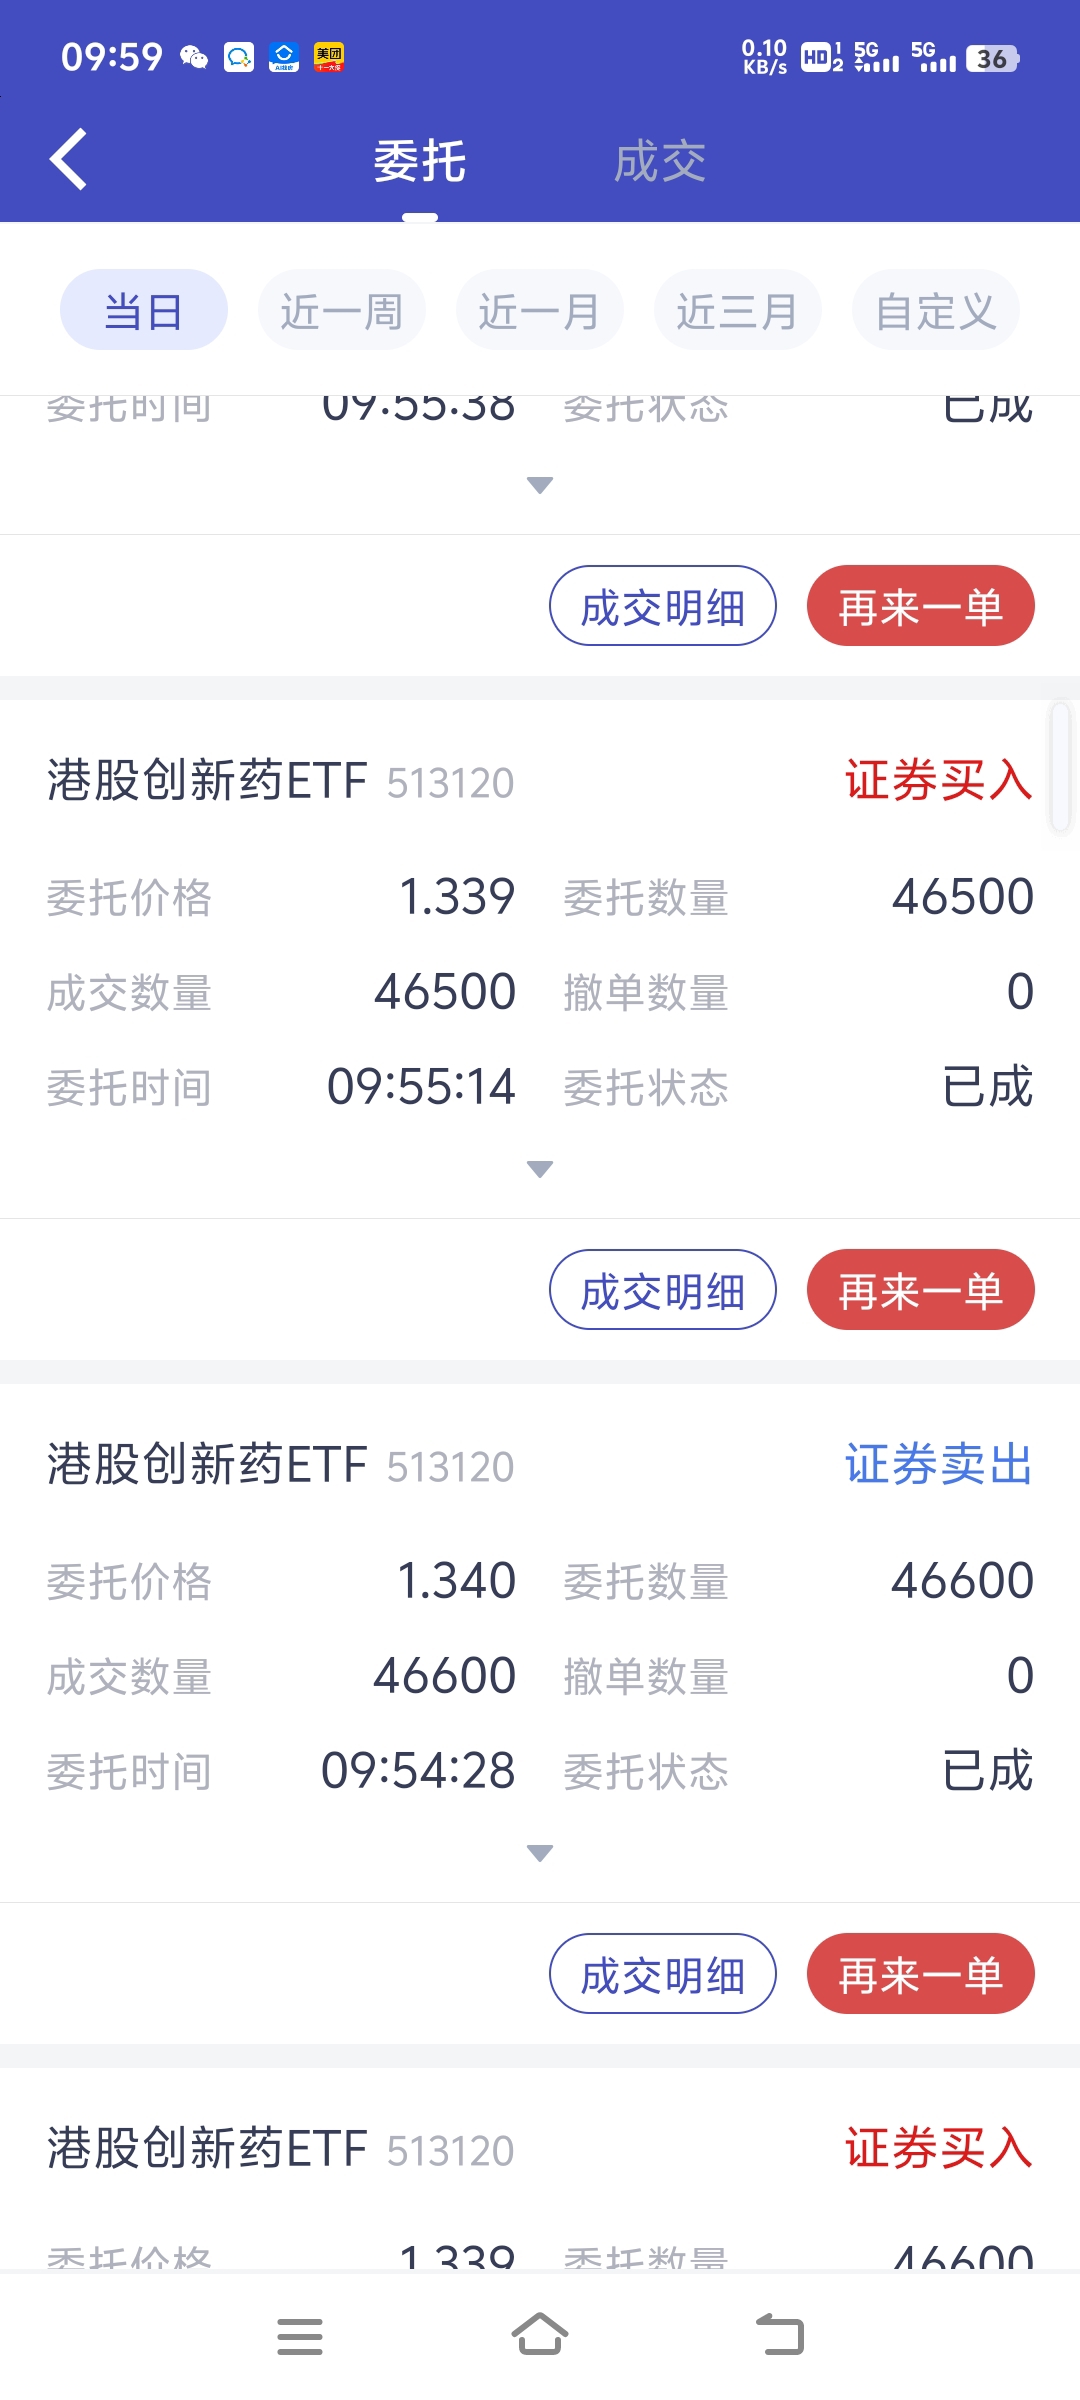
Task: Click the vertical scrollbar handle
Action: point(1060,767)
